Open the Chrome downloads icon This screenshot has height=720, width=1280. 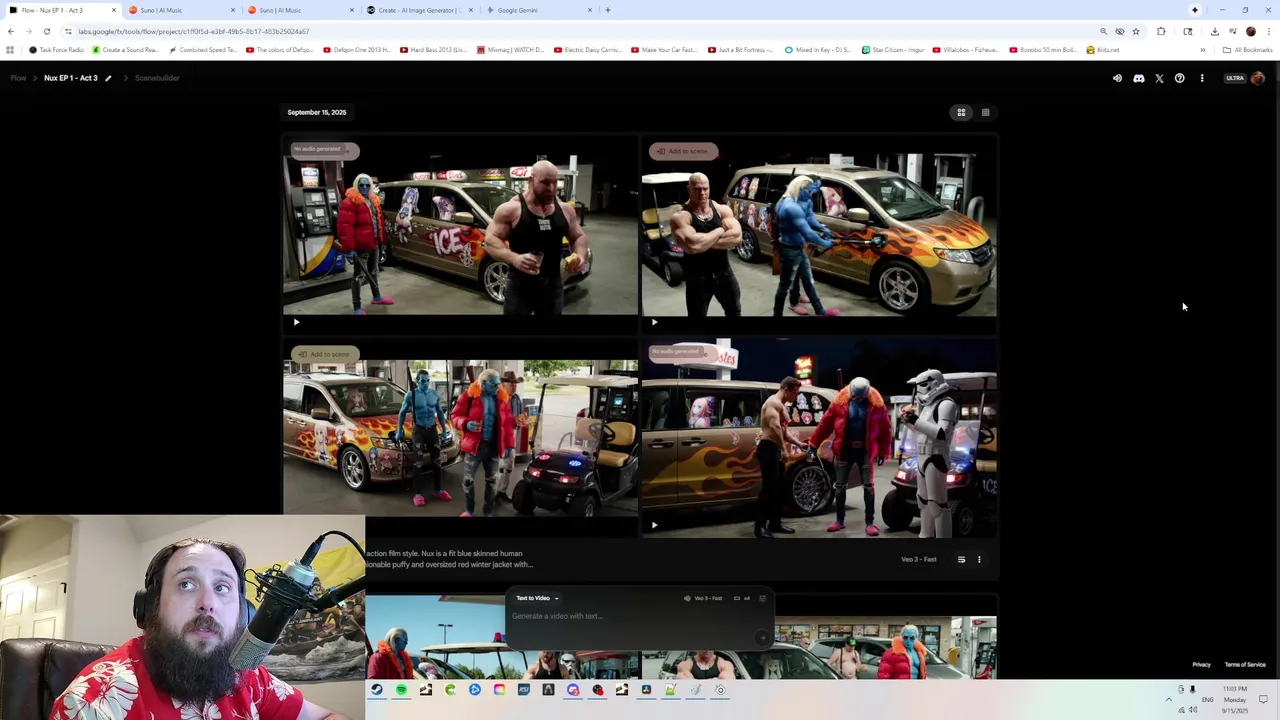click(1214, 31)
